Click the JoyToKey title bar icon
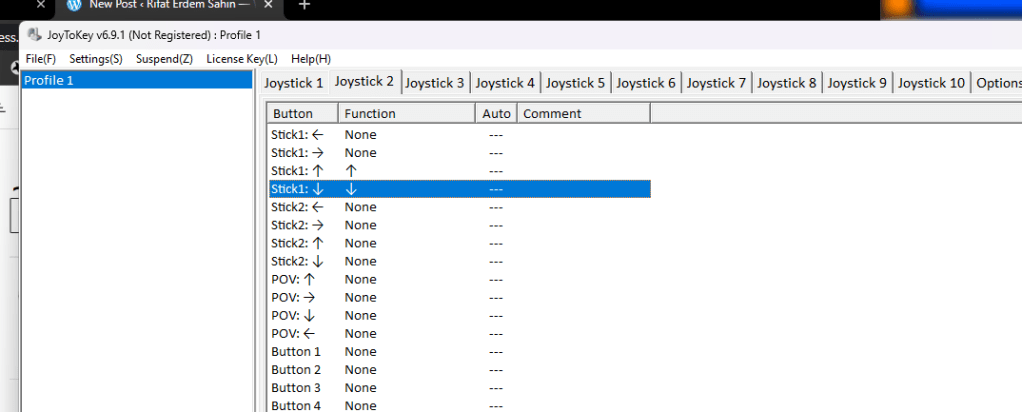This screenshot has width=1022, height=412. point(35,35)
